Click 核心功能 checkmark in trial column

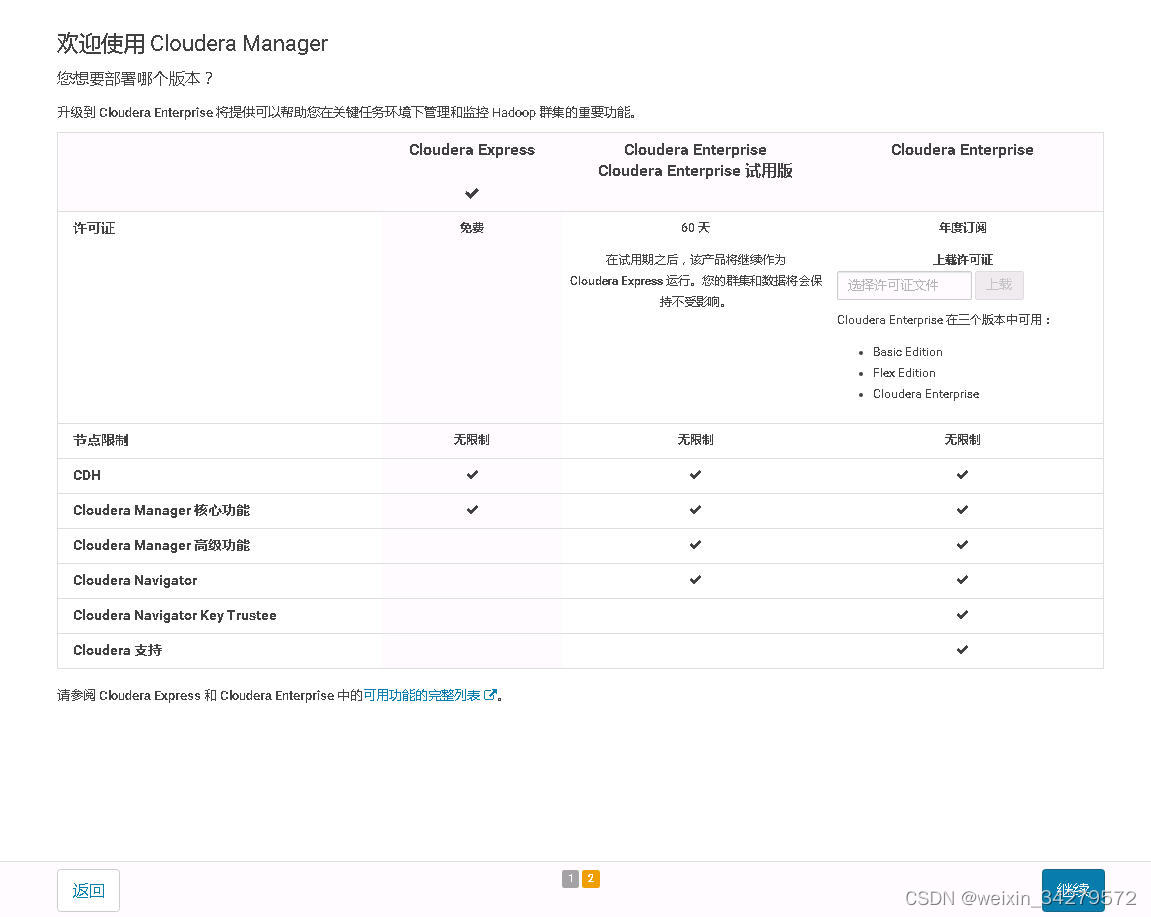[695, 510]
